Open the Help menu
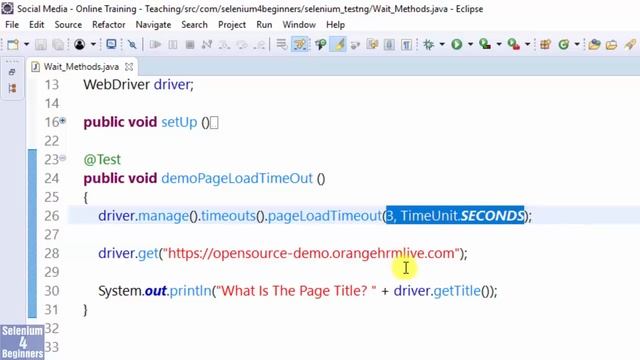The height and width of the screenshot is (360, 640). pos(336,24)
